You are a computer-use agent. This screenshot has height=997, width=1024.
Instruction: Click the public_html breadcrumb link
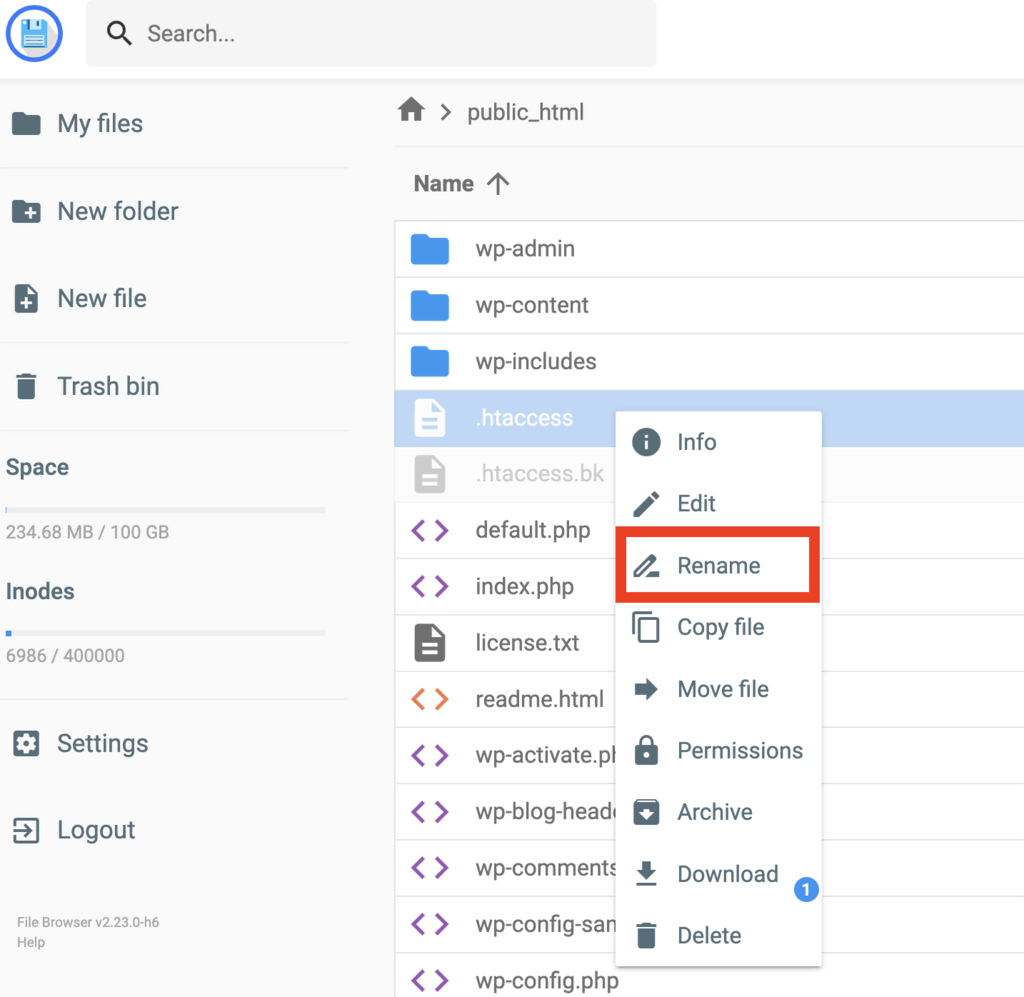[x=525, y=112]
